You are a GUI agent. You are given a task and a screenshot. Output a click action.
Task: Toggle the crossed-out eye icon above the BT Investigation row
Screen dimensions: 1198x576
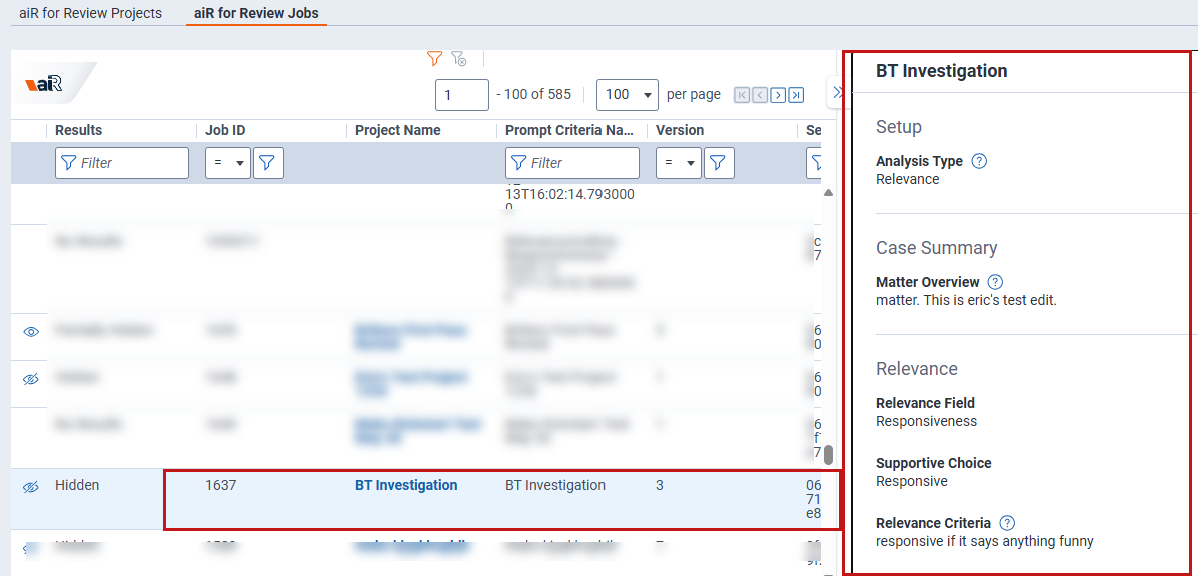[x=31, y=379]
